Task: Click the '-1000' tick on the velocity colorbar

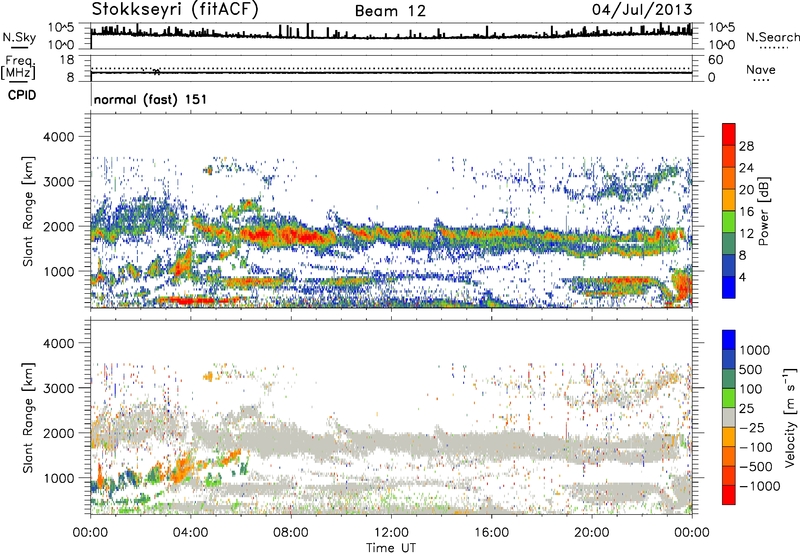Action: coord(760,486)
